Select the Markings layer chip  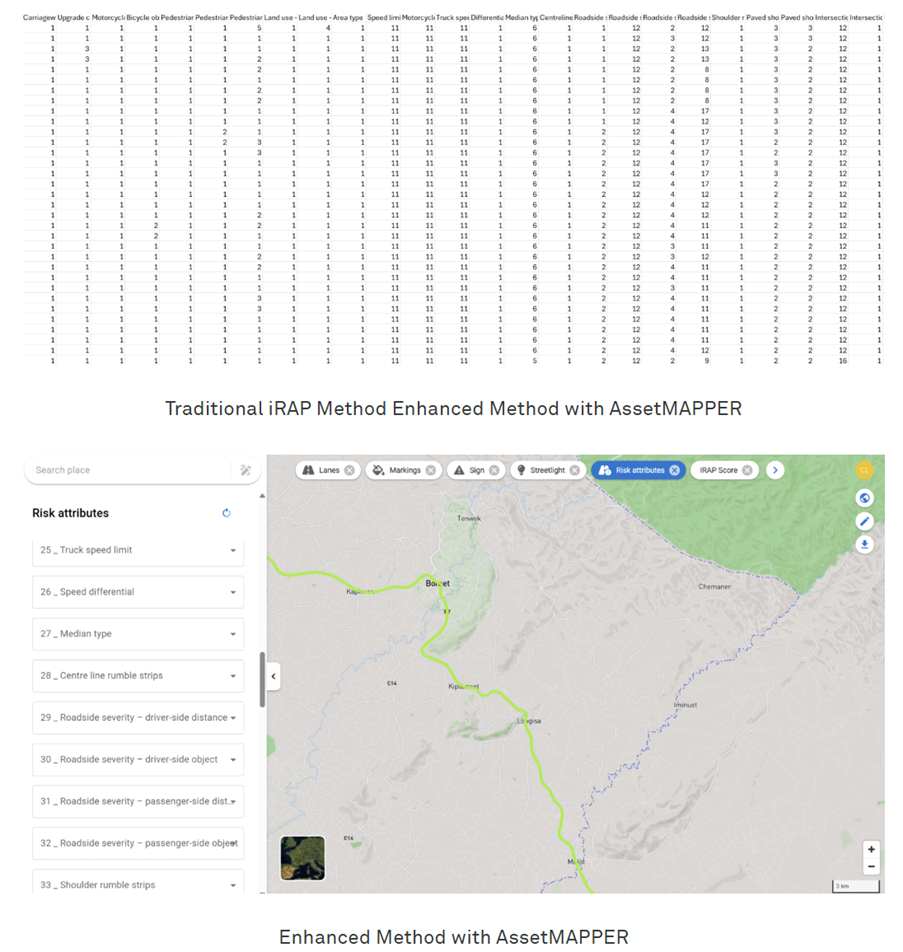[x=396, y=470]
